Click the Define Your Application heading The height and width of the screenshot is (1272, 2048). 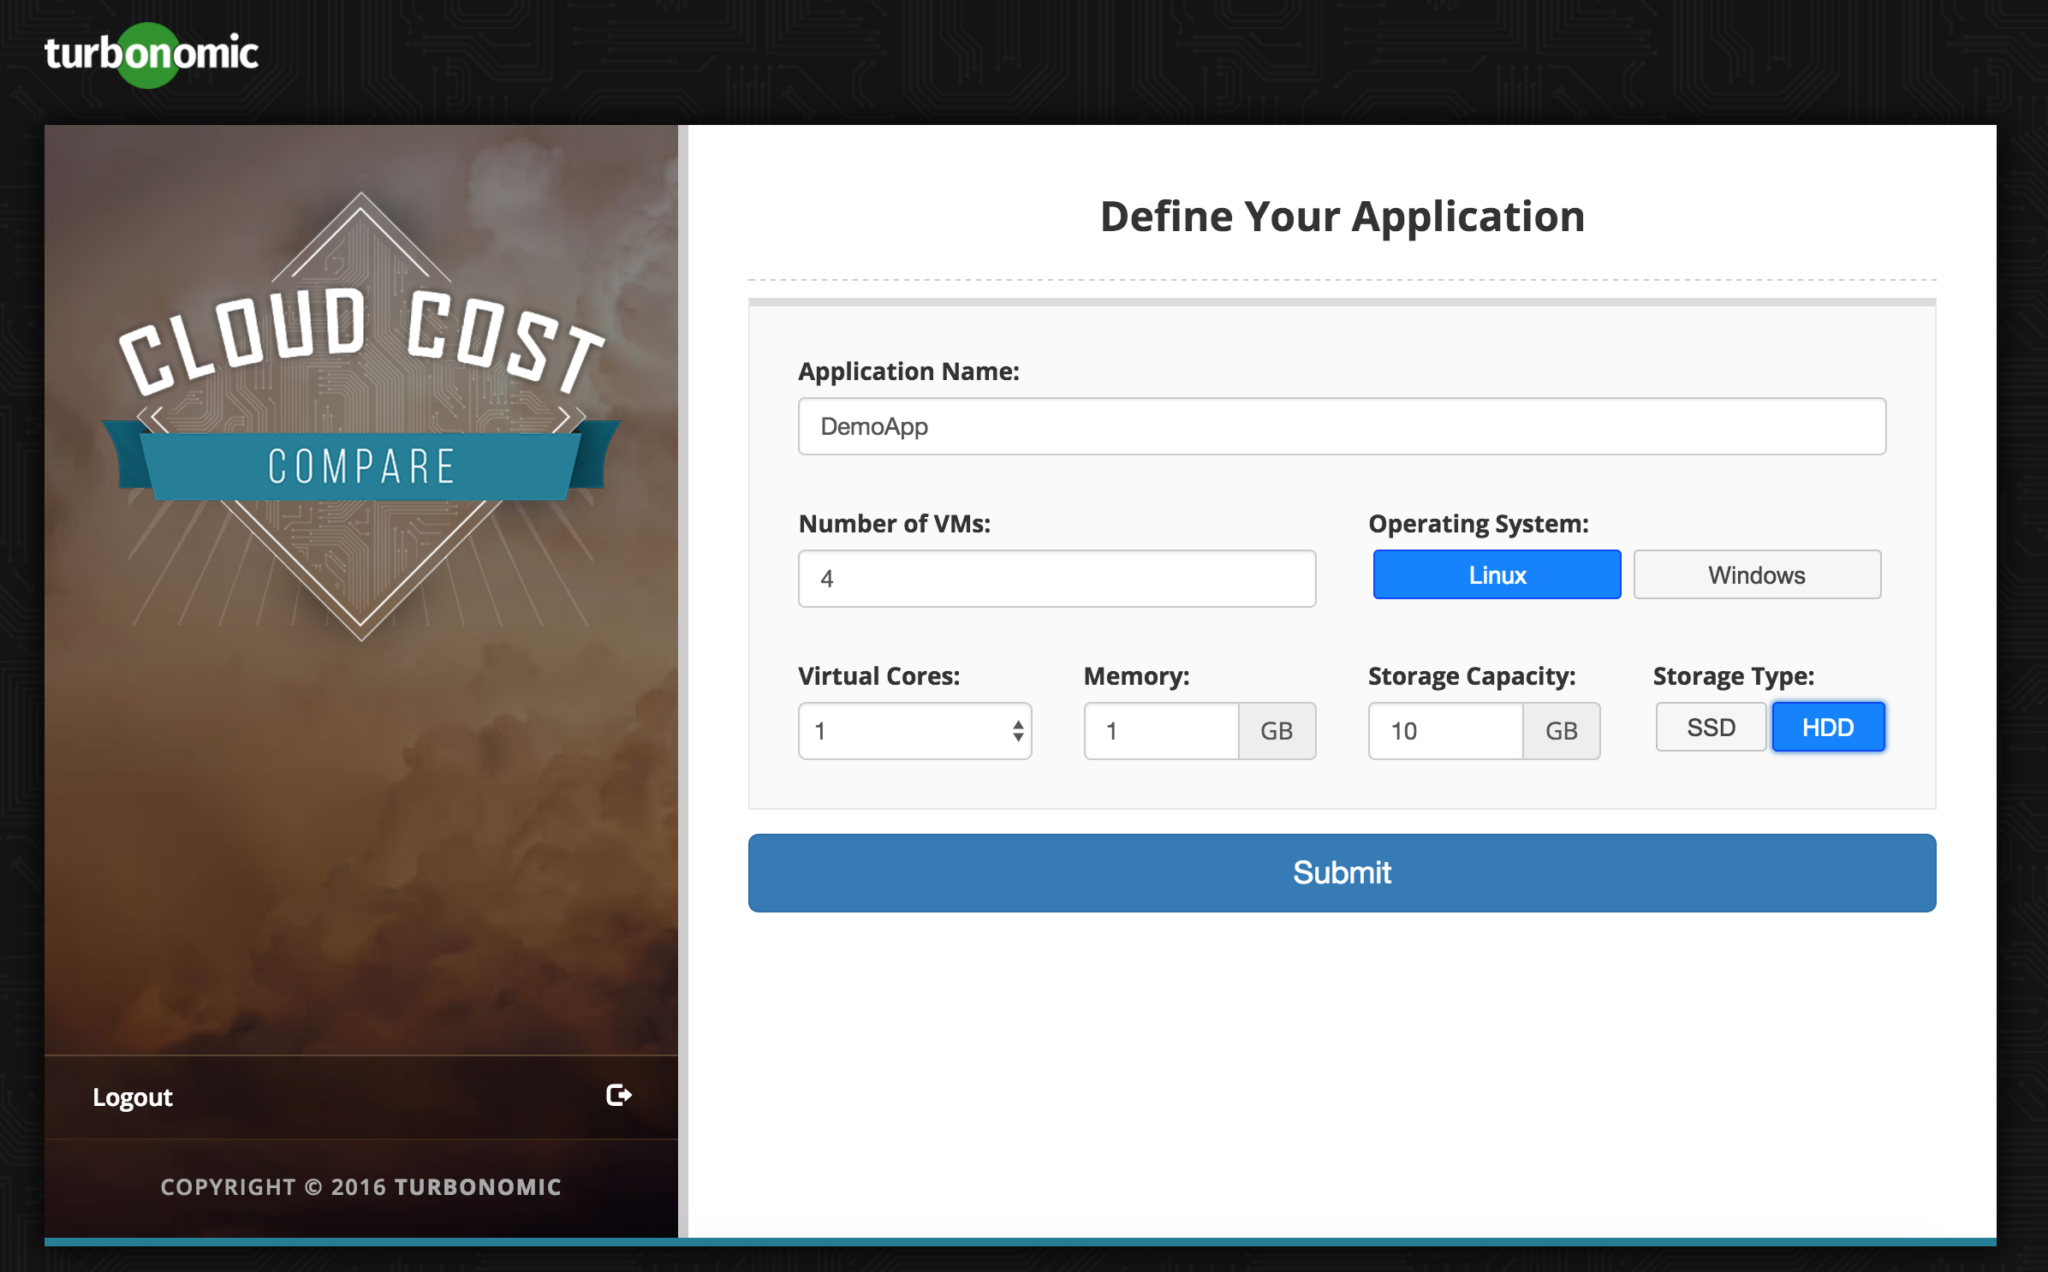(x=1341, y=217)
